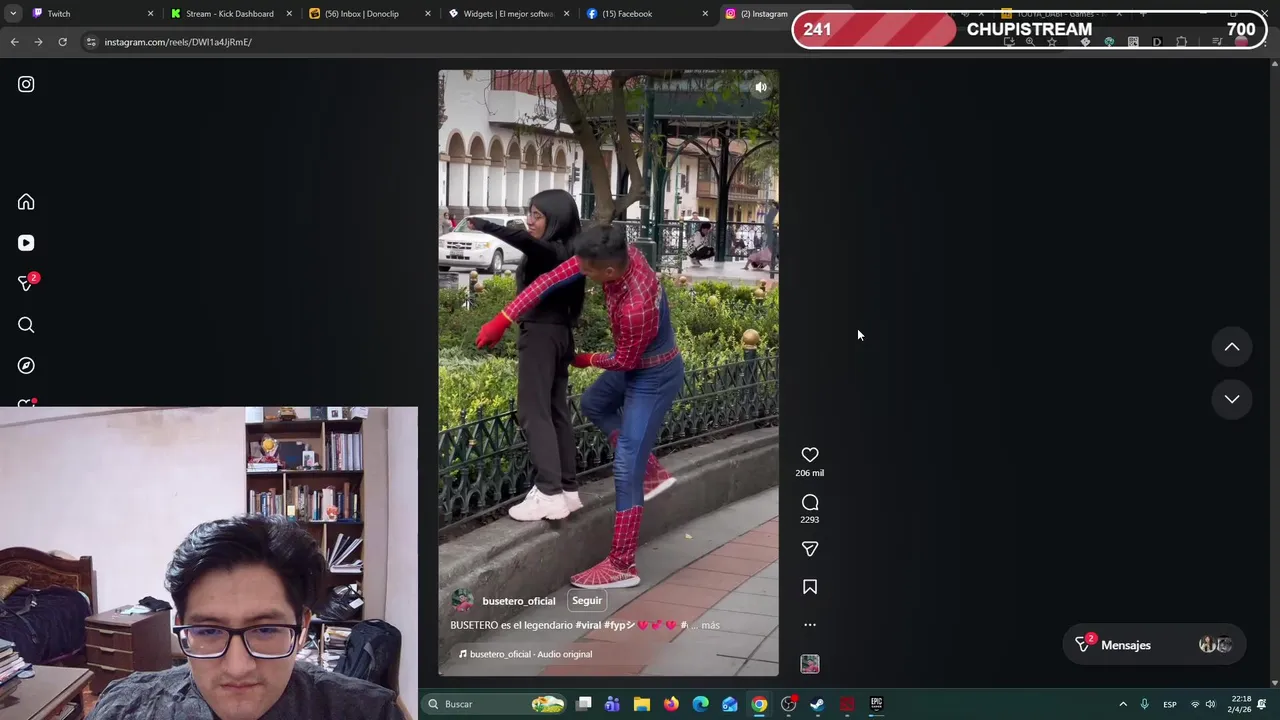Image resolution: width=1280 pixels, height=720 pixels.
Task: Go to next reel down chevron
Action: click(1232, 399)
